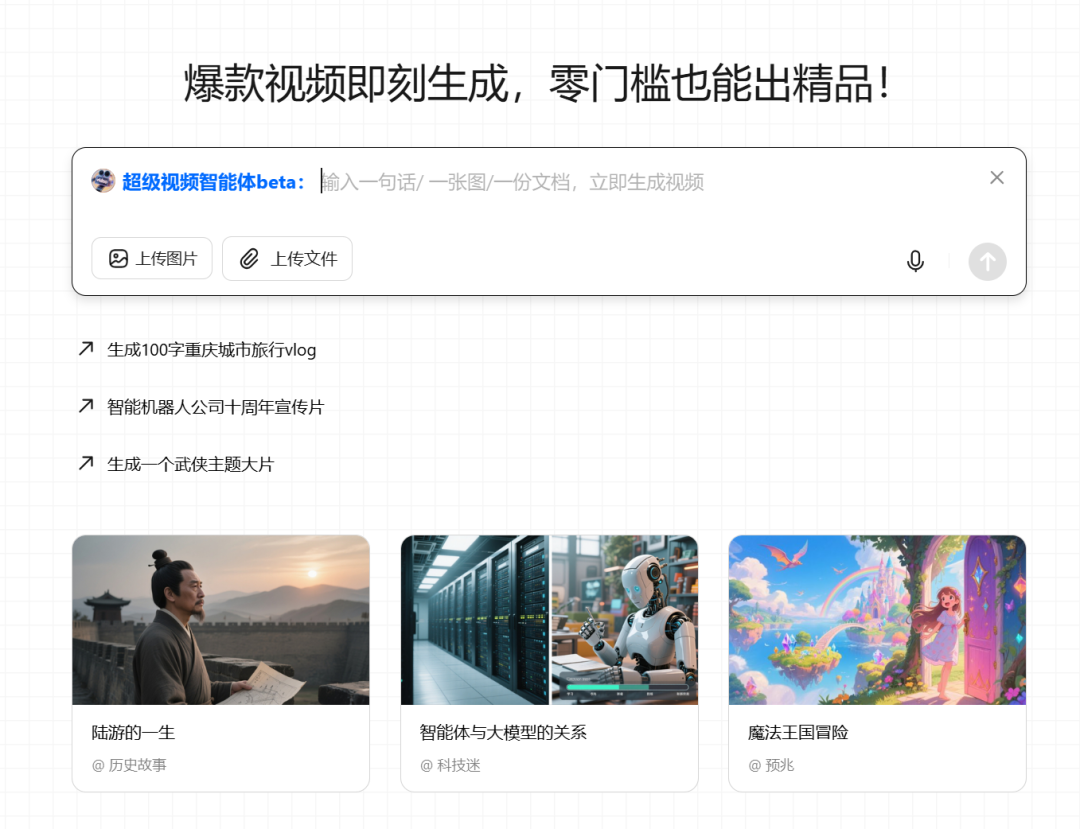Click the upward arrow send icon

click(x=987, y=261)
